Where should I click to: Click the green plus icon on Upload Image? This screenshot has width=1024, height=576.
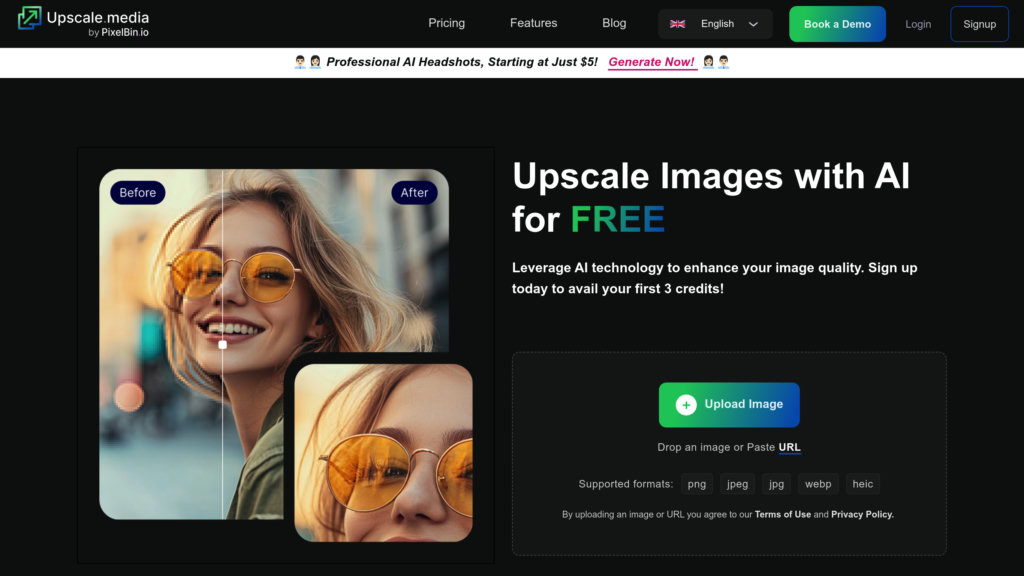[x=686, y=404]
